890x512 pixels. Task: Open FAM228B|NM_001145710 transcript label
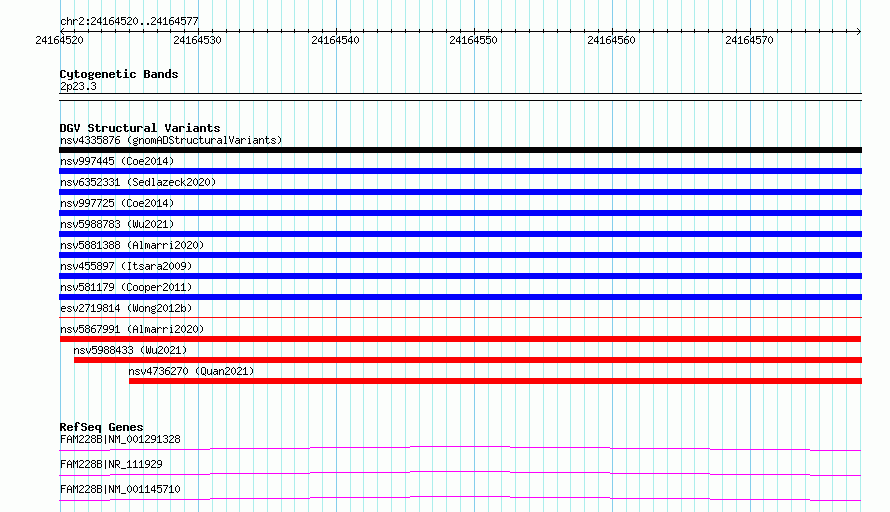(x=120, y=489)
